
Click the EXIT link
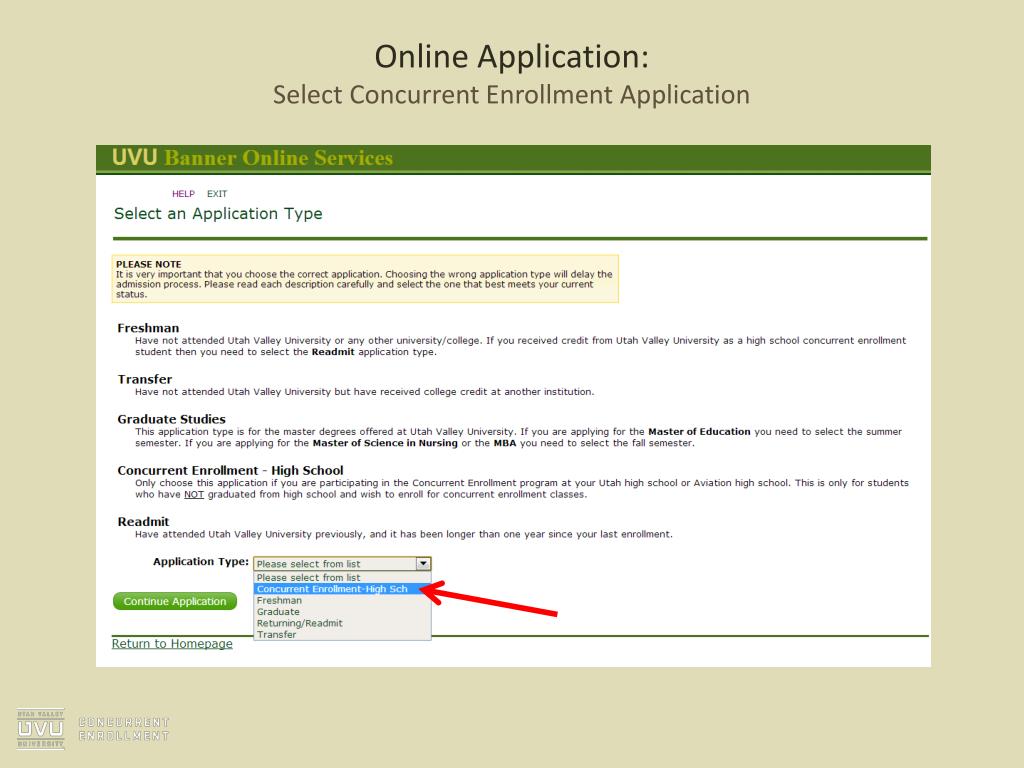click(x=217, y=194)
